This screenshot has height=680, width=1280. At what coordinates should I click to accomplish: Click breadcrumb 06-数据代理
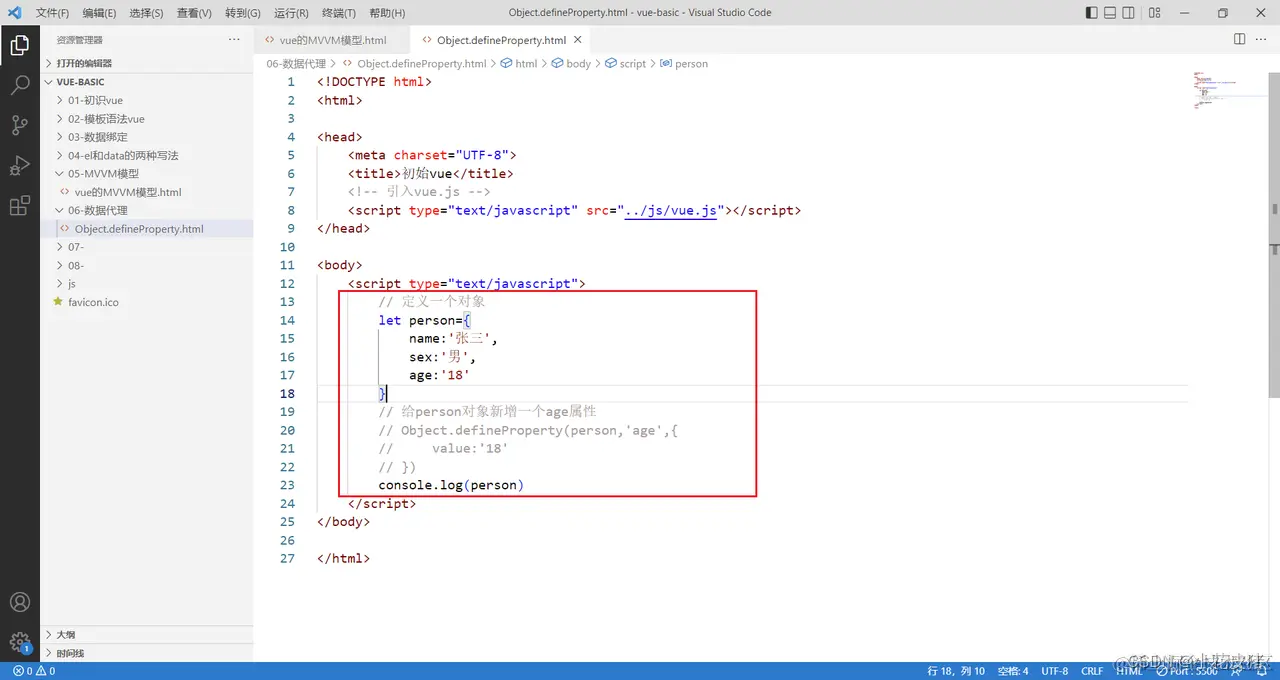(296, 63)
